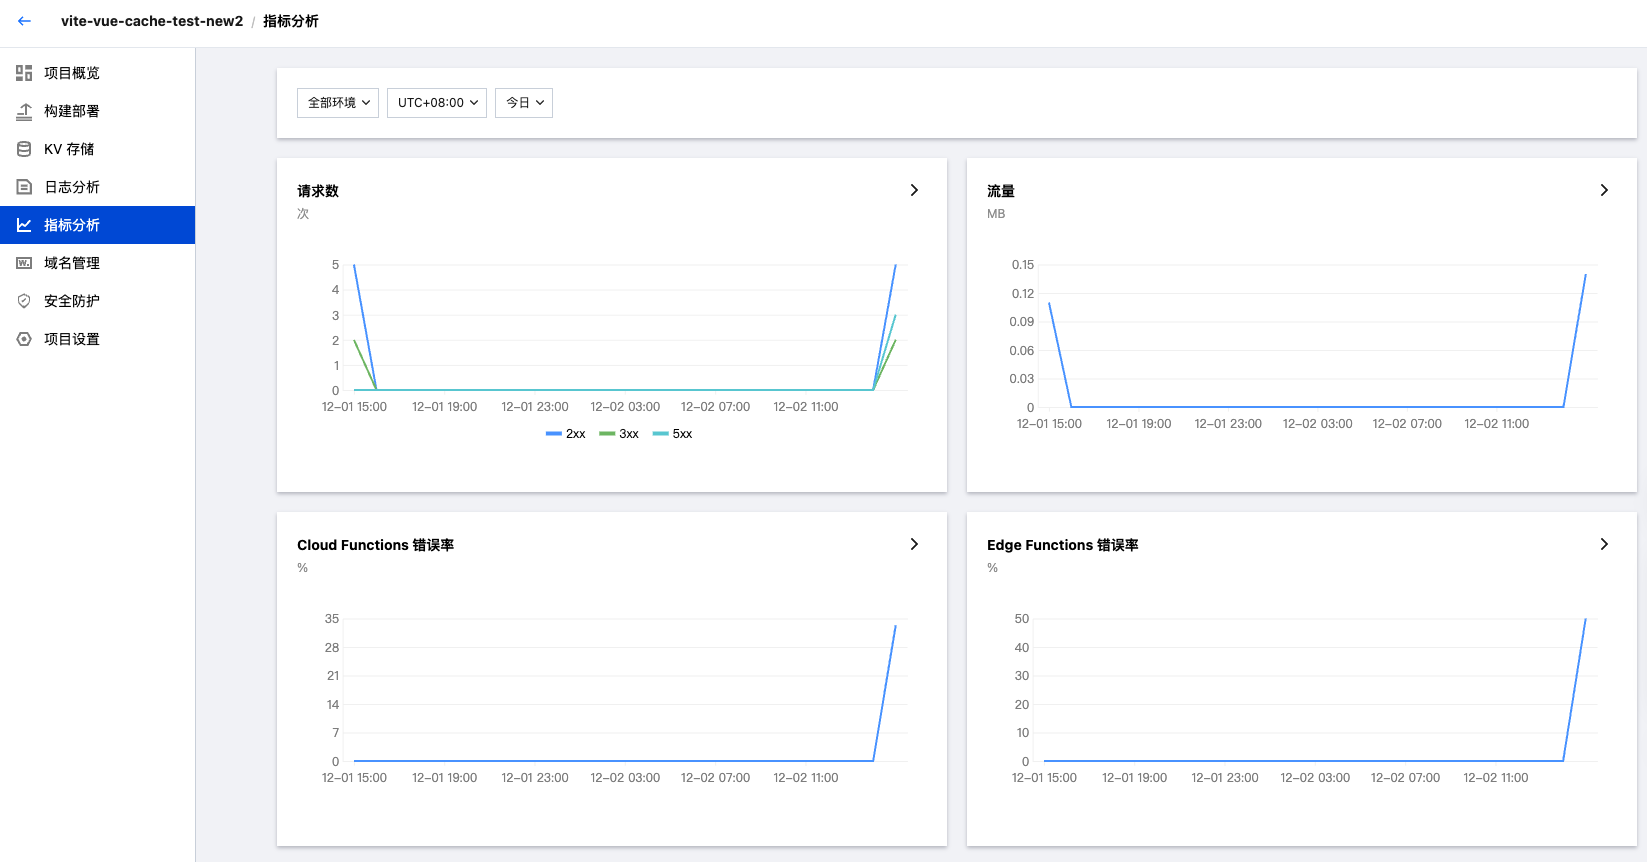Click the back arrow icon
Viewport: 1647px width, 862px height.
point(24,21)
